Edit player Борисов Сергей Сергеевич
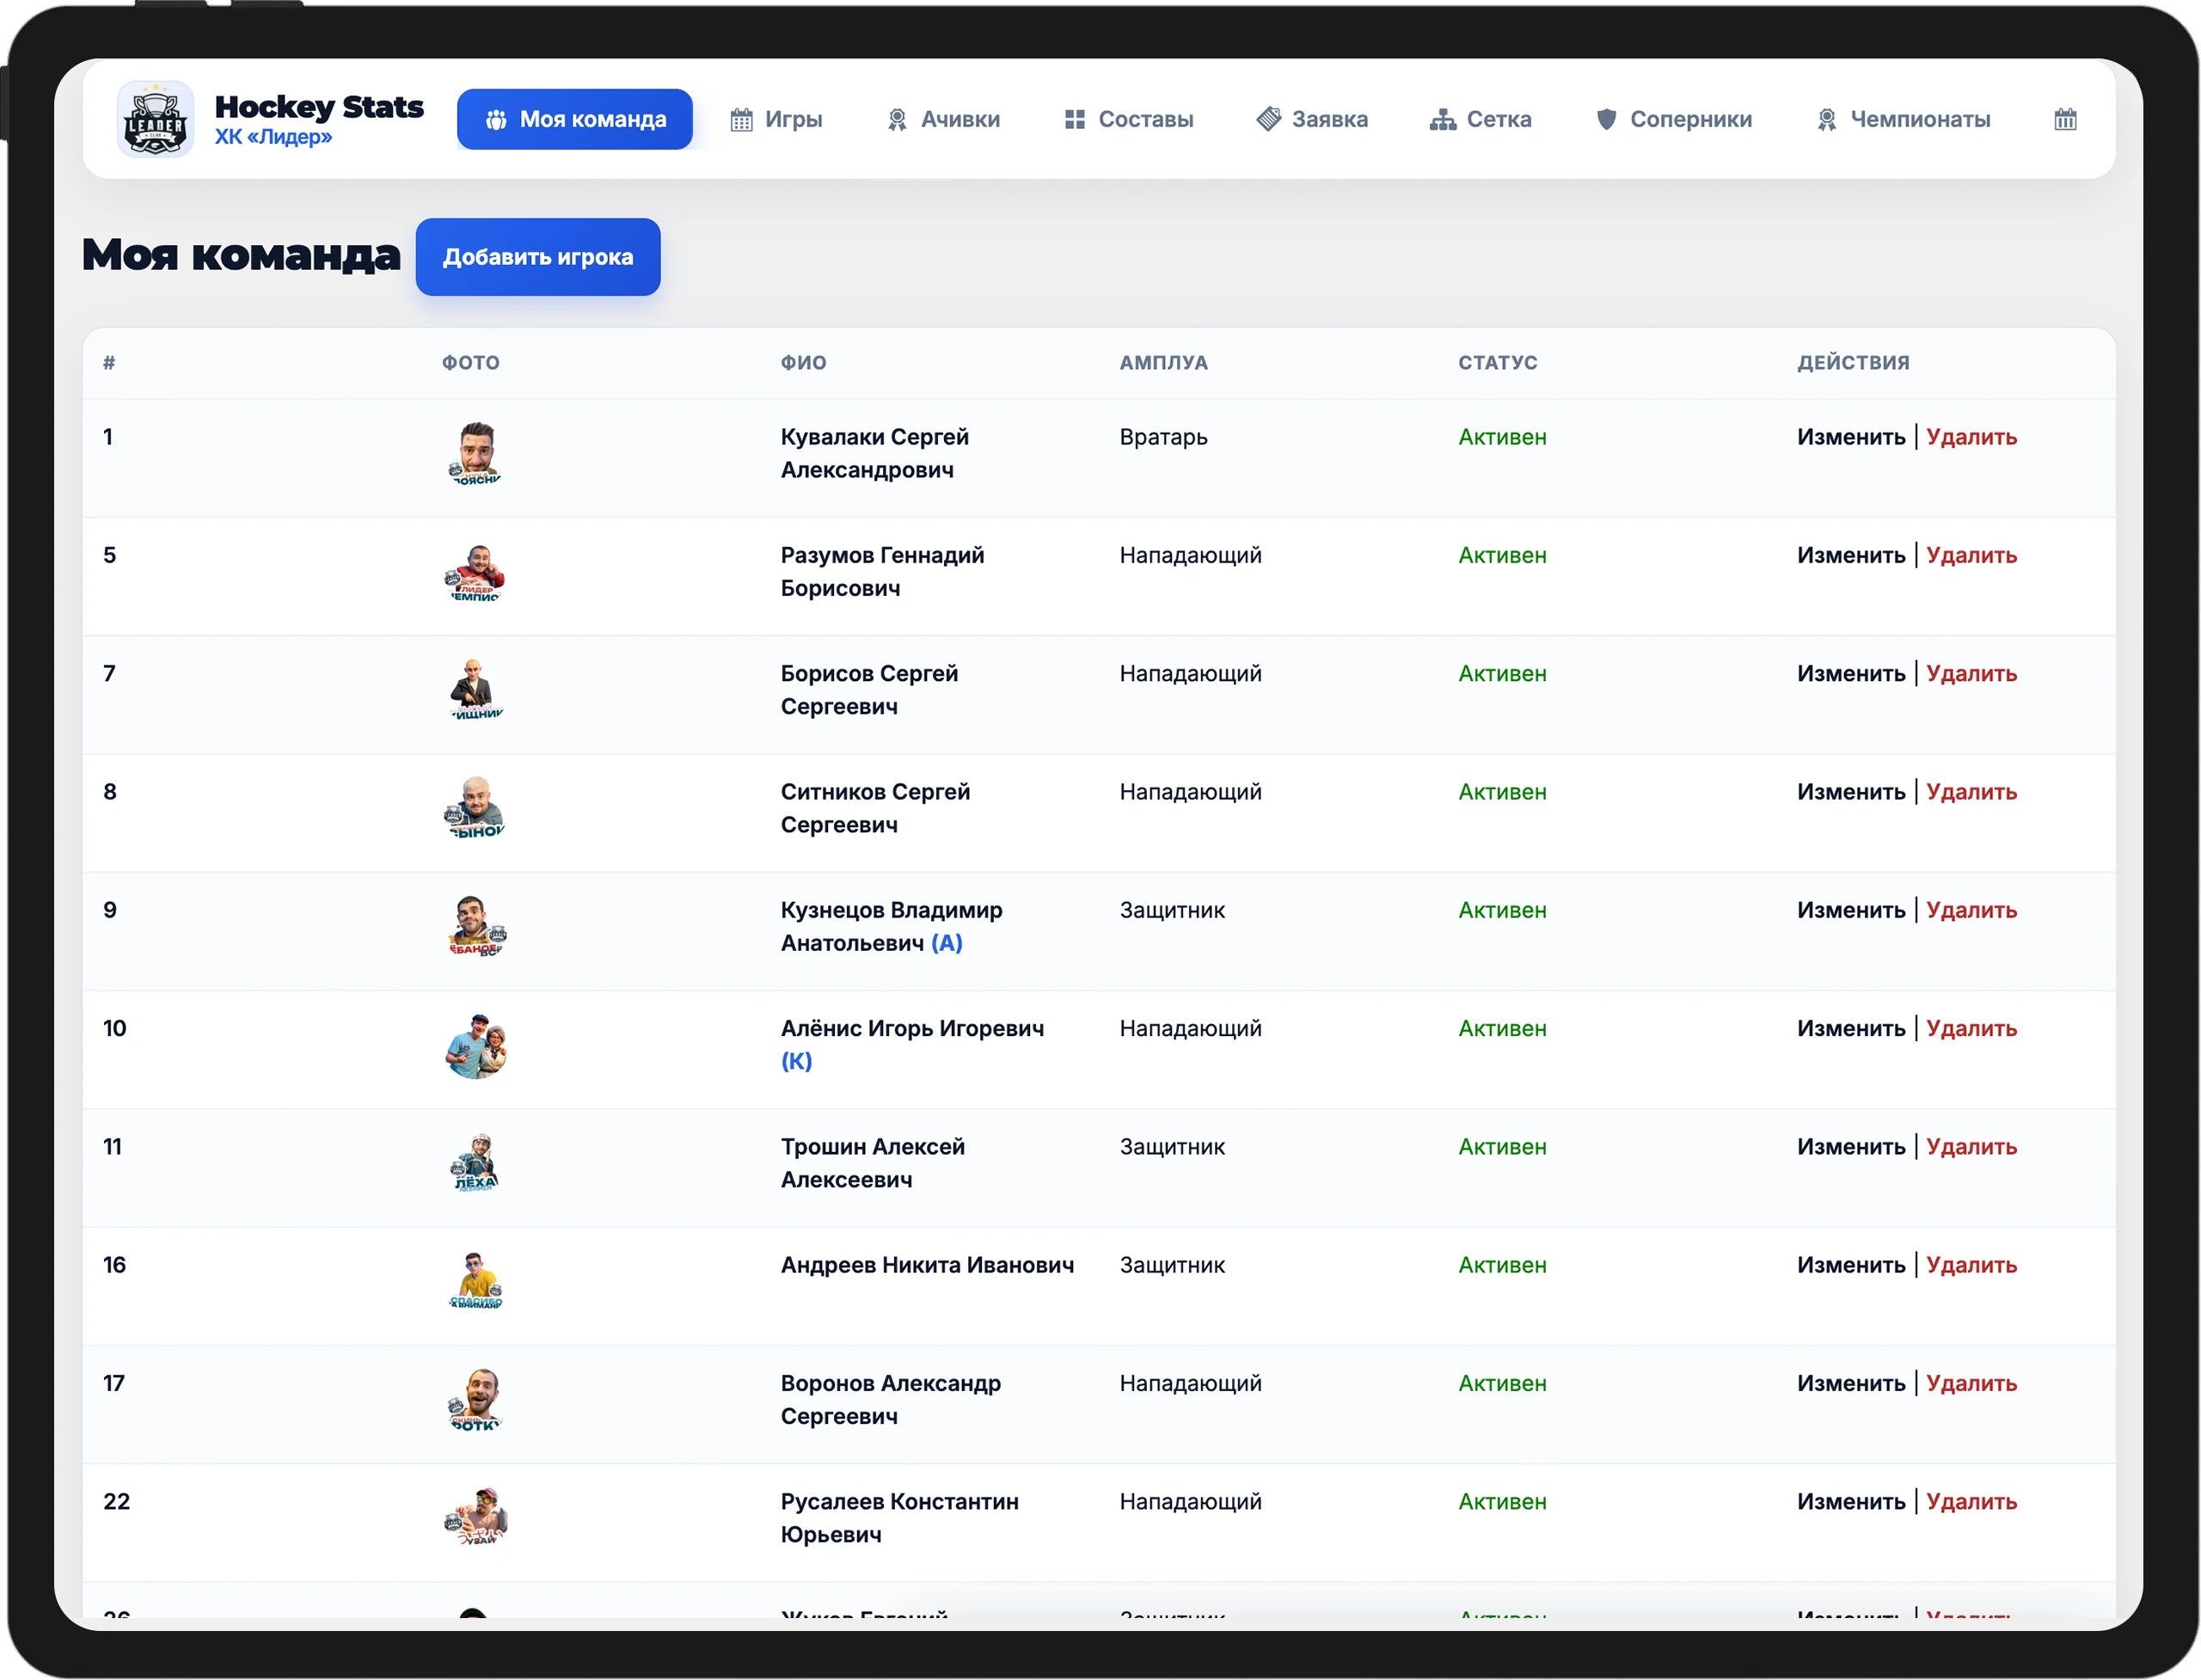Image resolution: width=2201 pixels, height=1680 pixels. (1851, 673)
